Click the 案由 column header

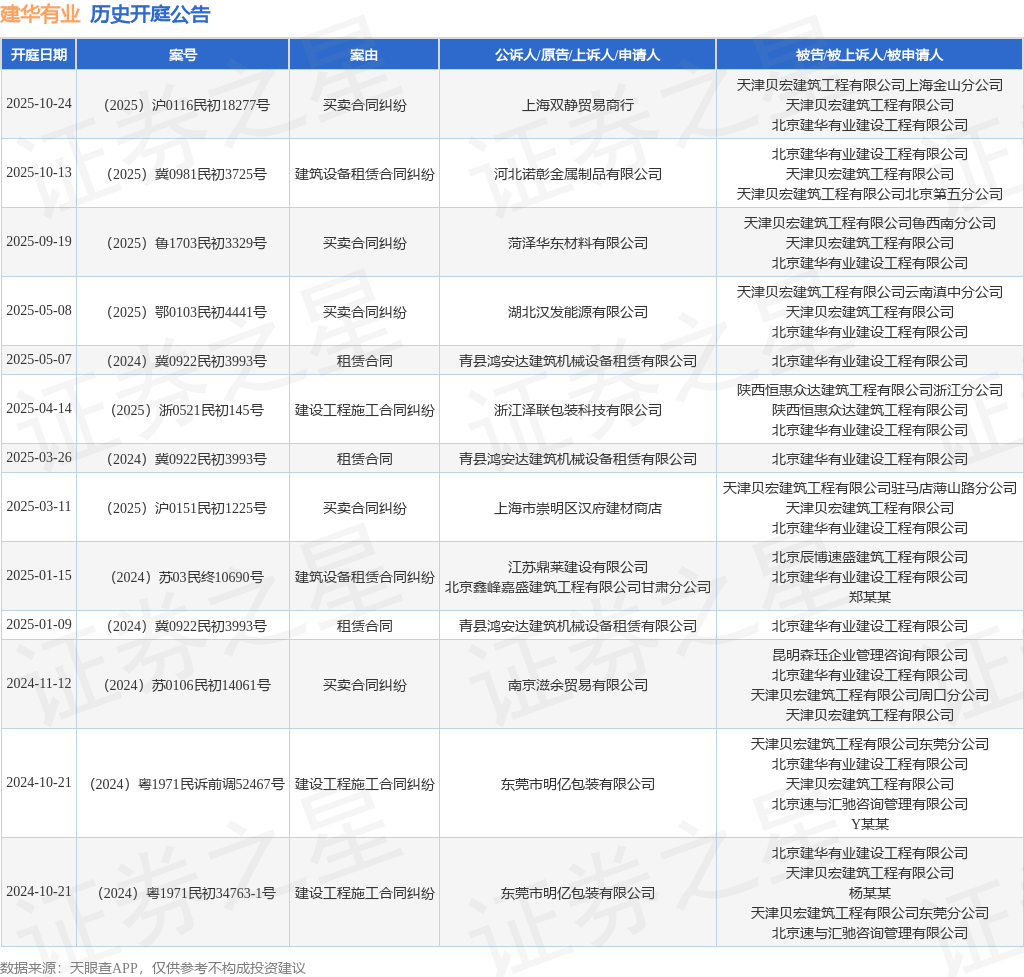(x=364, y=55)
